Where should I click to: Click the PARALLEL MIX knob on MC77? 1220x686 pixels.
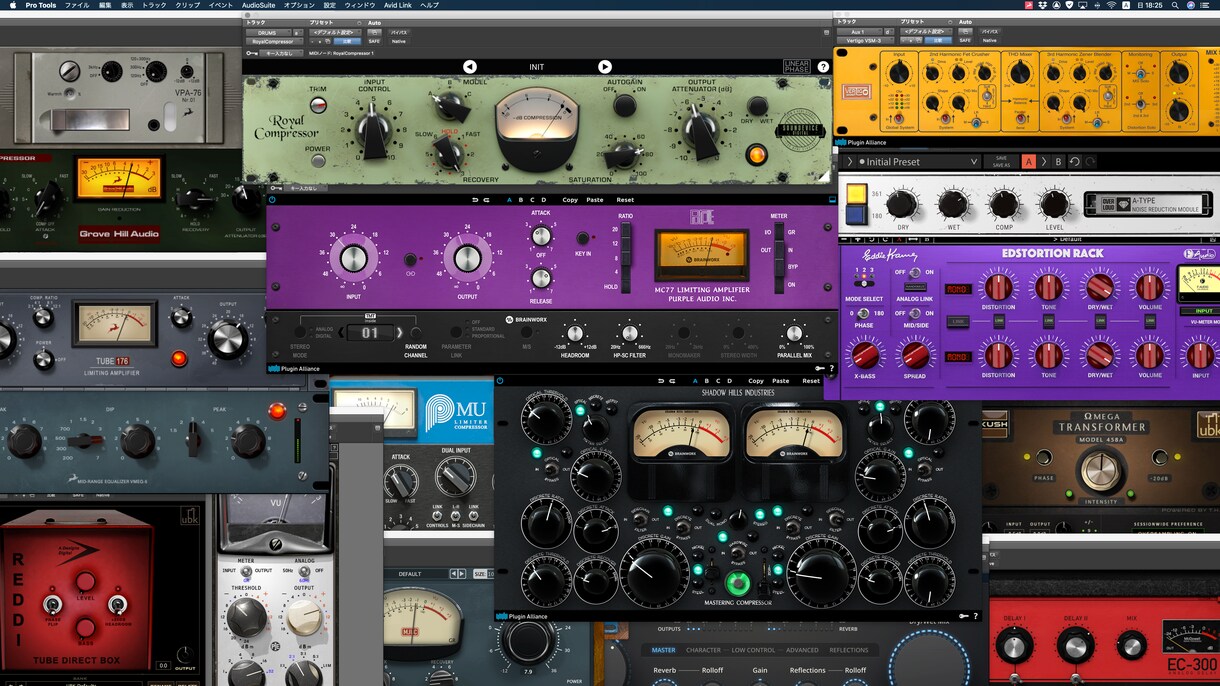tap(793, 333)
